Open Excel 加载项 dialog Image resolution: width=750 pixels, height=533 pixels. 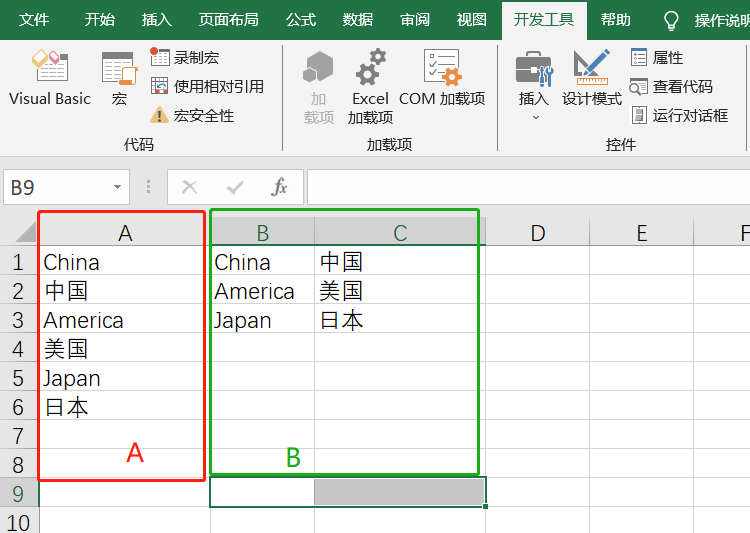coord(370,87)
